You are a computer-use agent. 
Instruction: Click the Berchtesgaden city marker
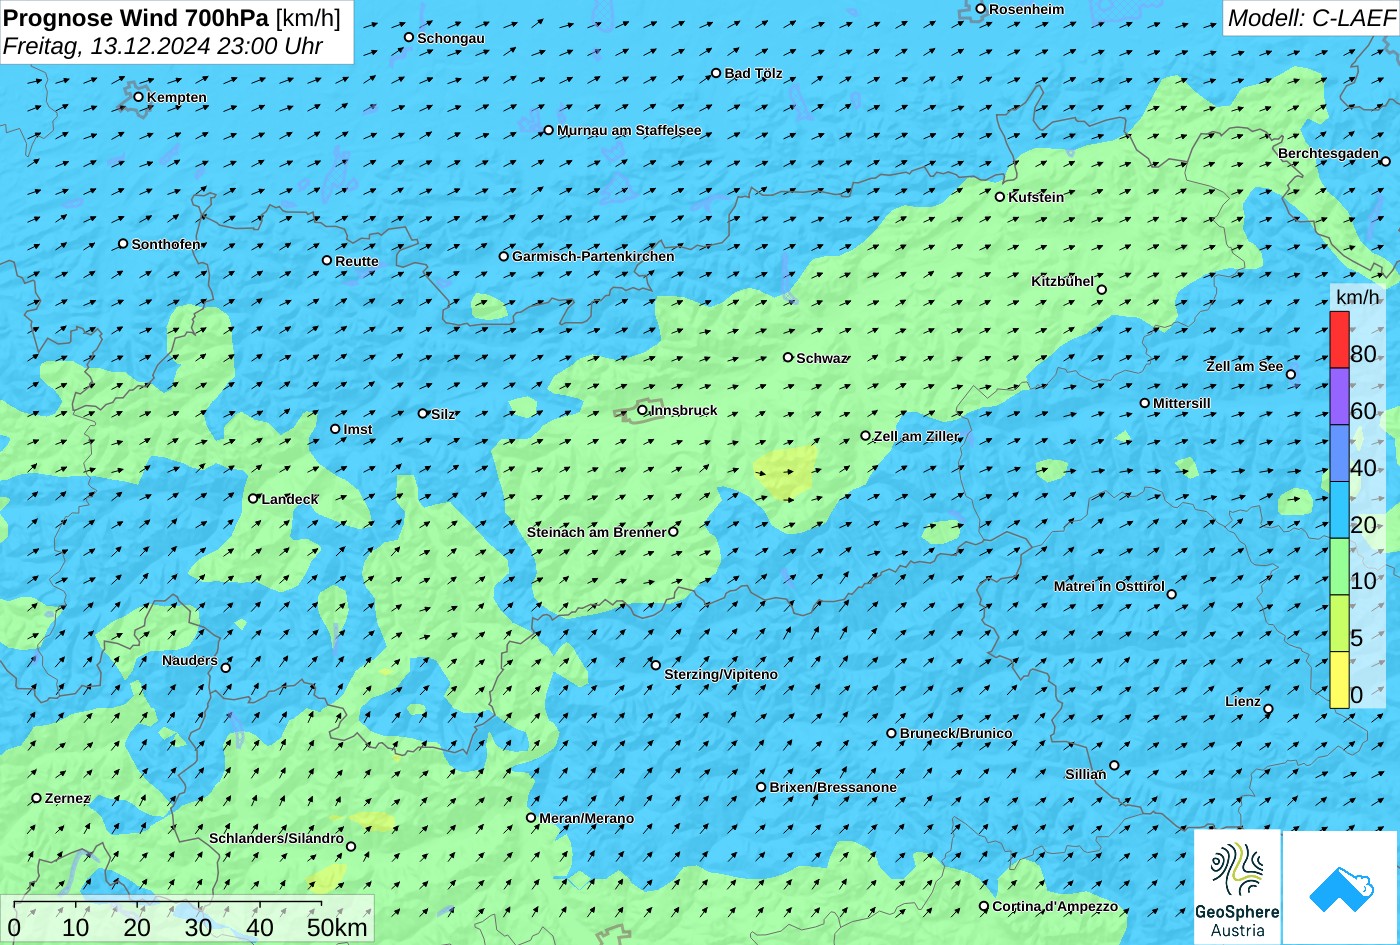pyautogui.click(x=1386, y=160)
